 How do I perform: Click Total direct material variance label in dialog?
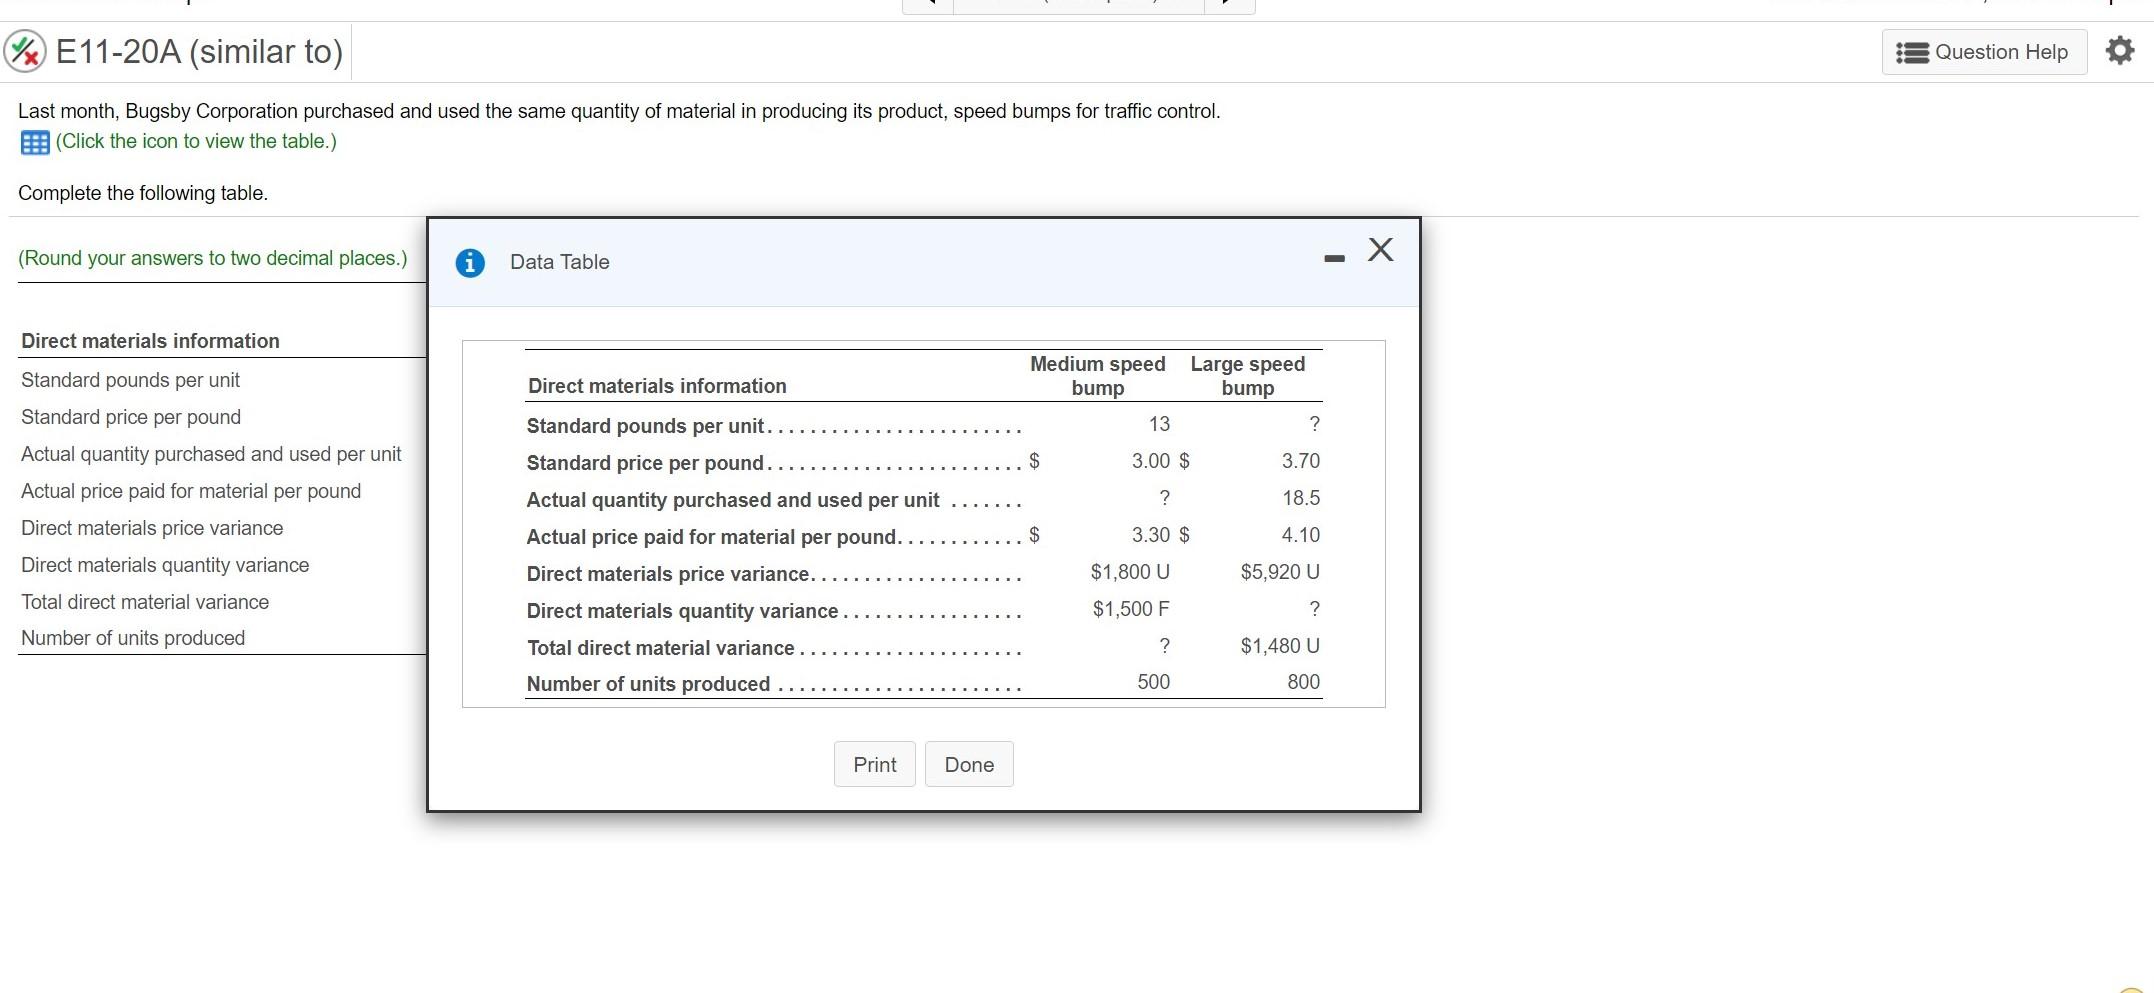click(x=660, y=648)
